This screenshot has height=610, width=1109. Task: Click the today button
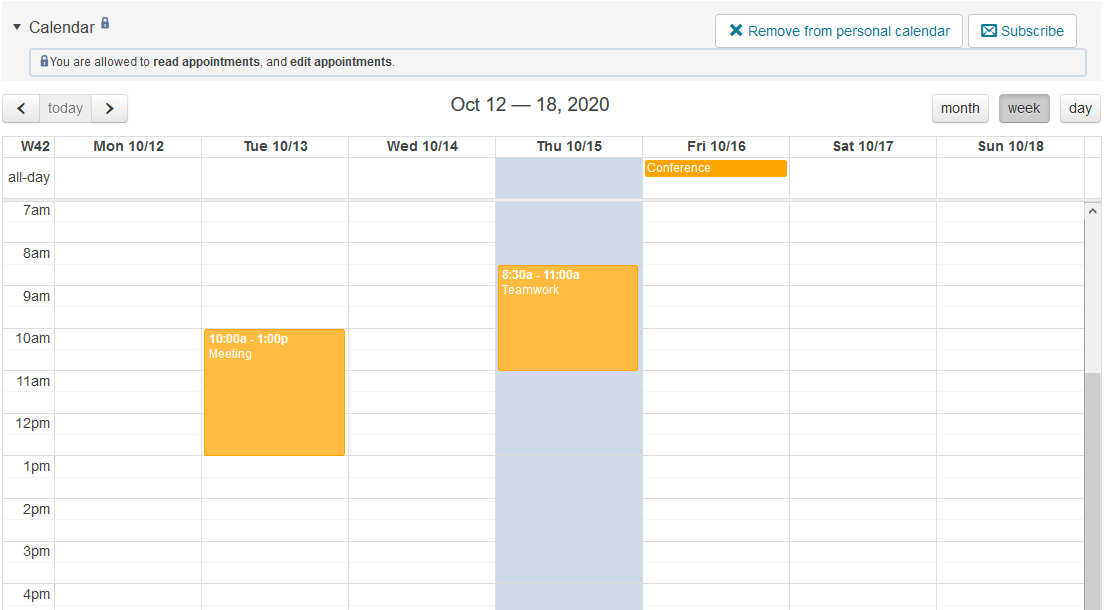(64, 108)
